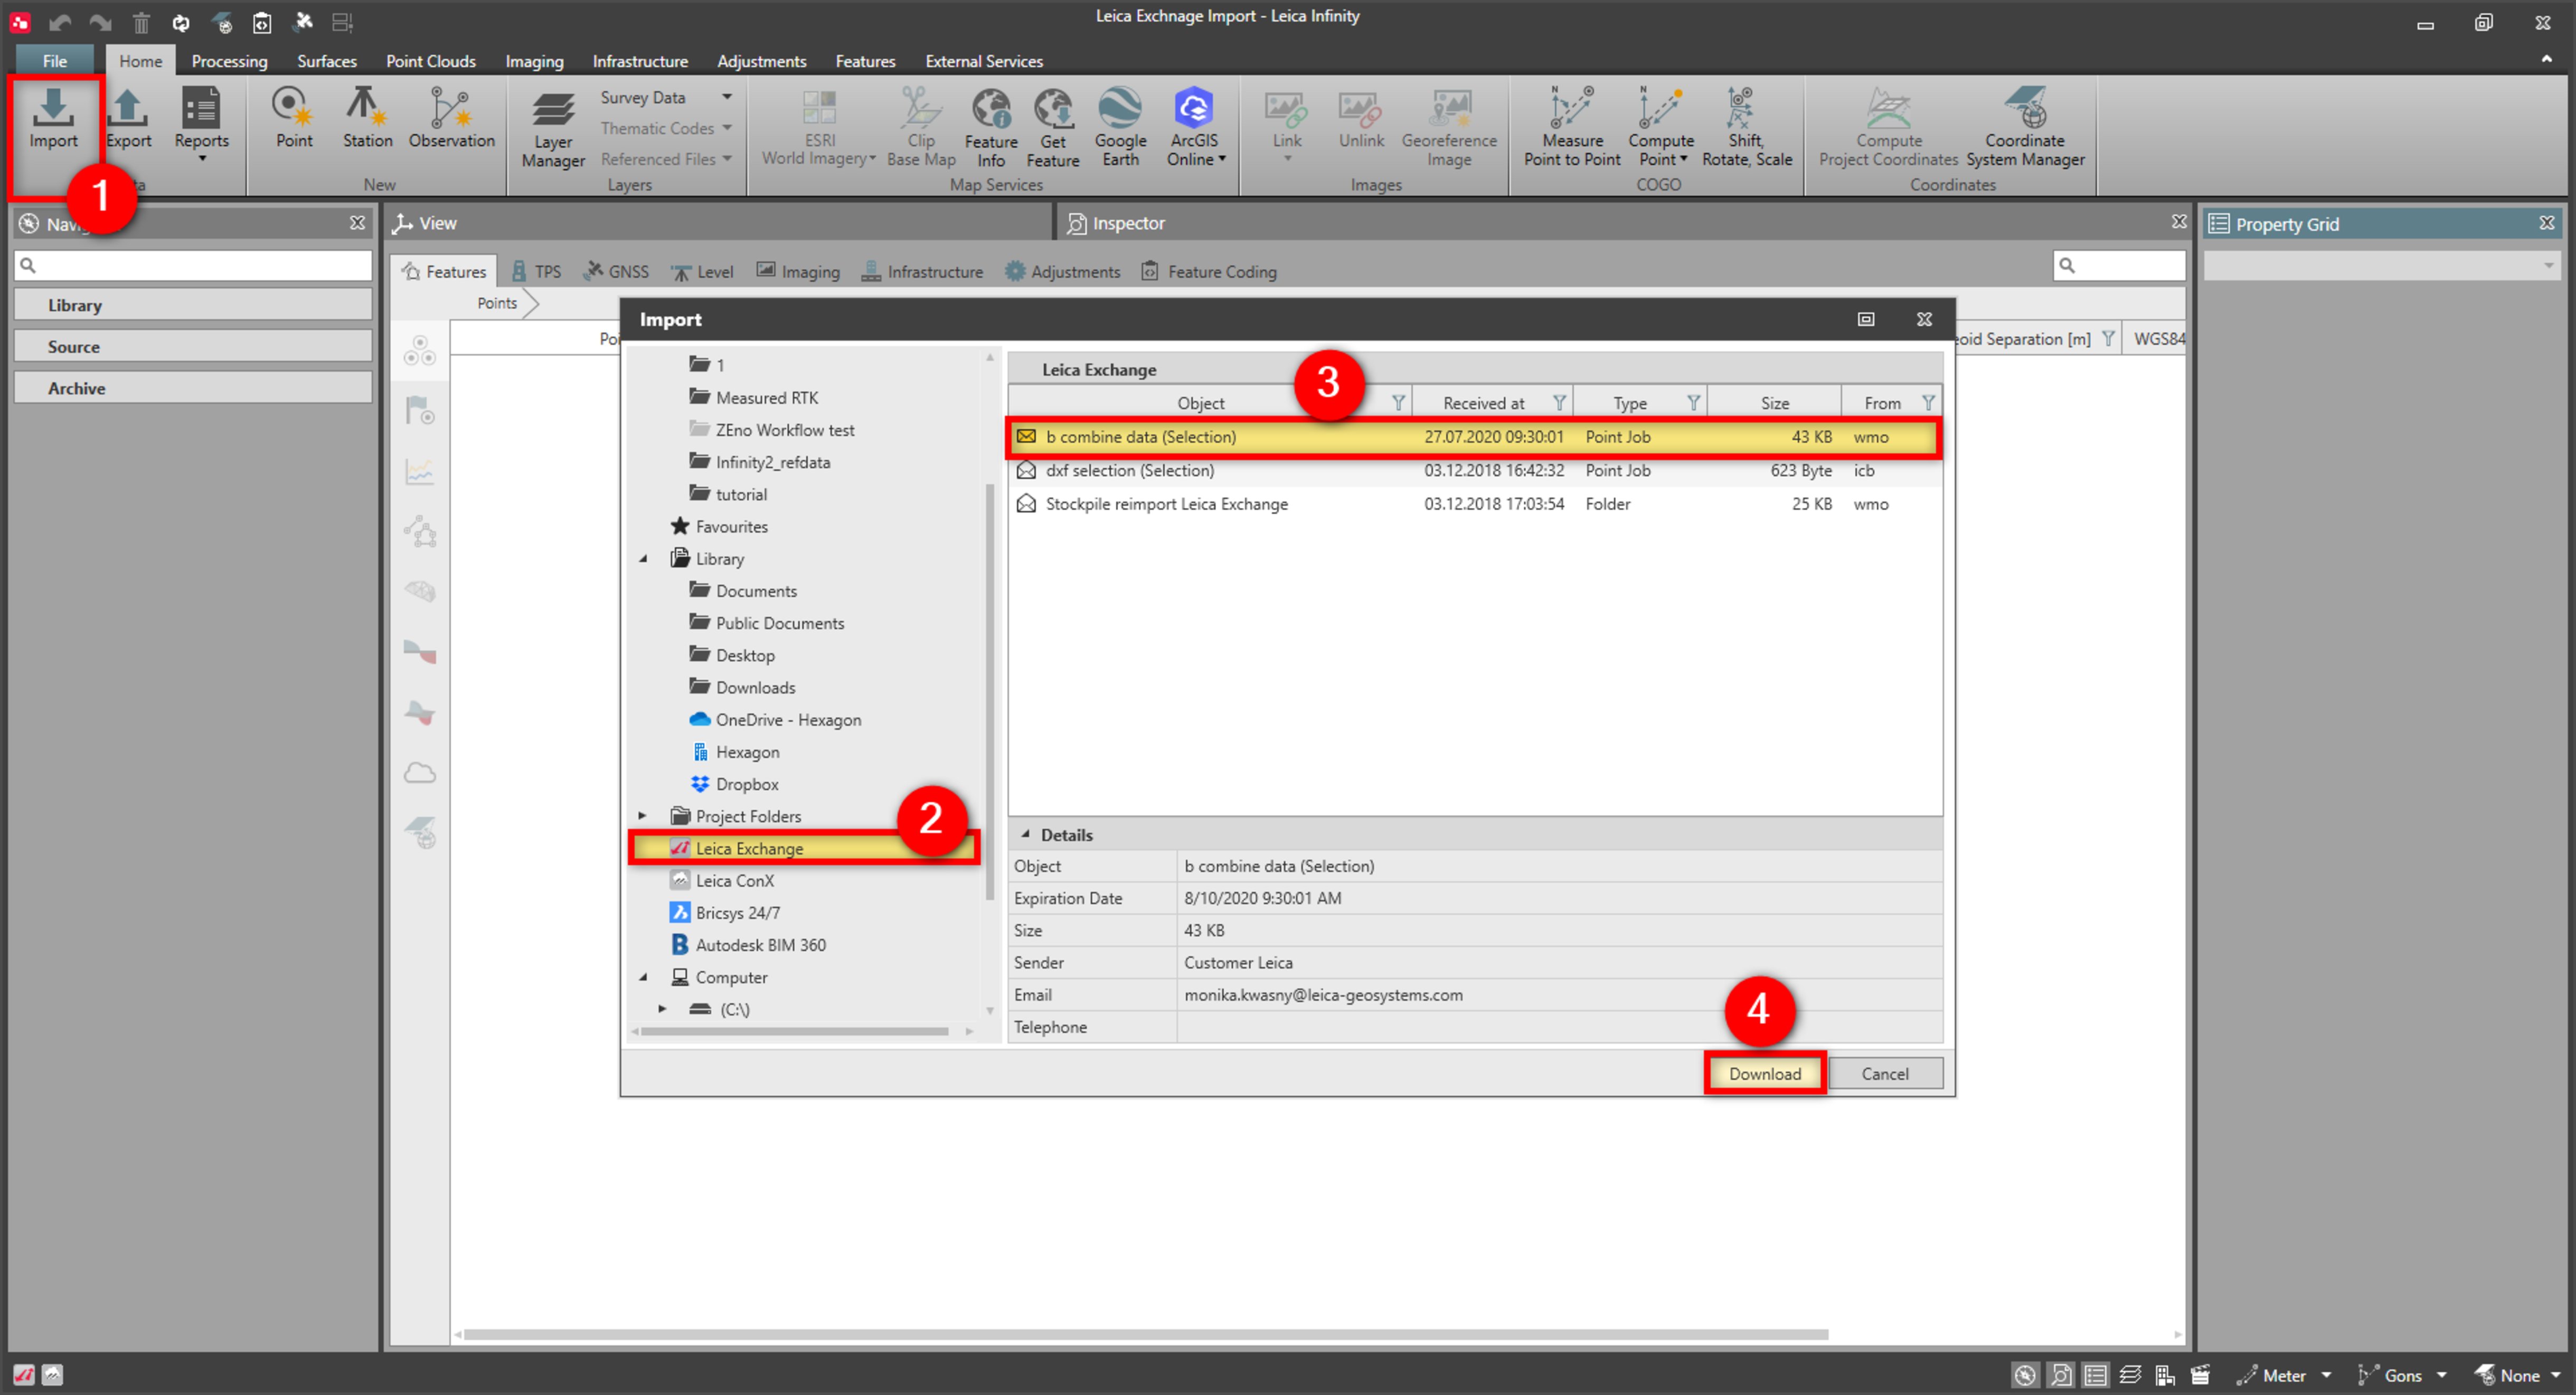Open the Source navigator section
The image size is (2576, 1395).
(x=193, y=346)
